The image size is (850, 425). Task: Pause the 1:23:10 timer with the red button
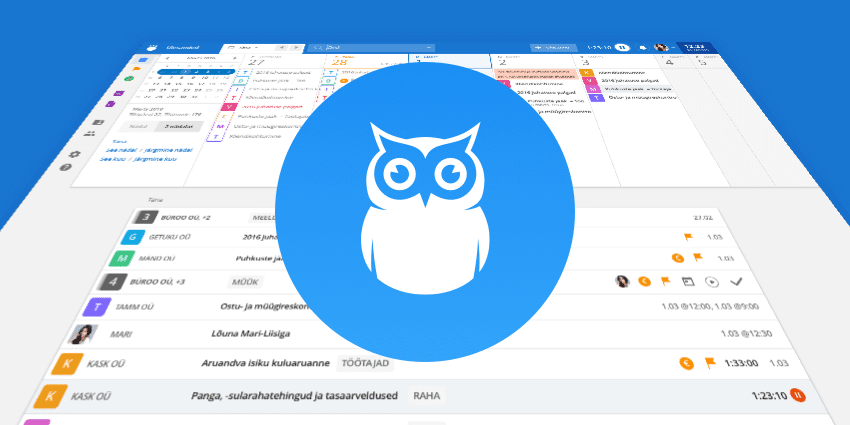(x=798, y=396)
